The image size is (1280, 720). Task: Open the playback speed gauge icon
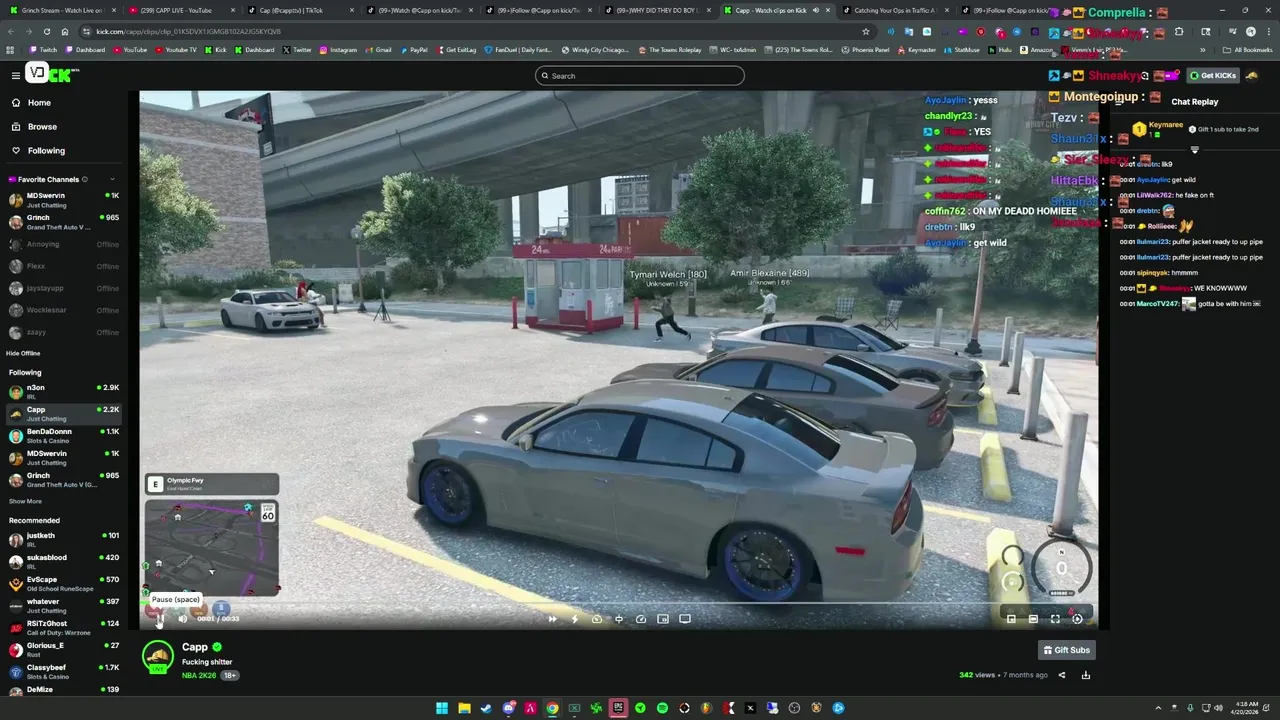click(641, 619)
